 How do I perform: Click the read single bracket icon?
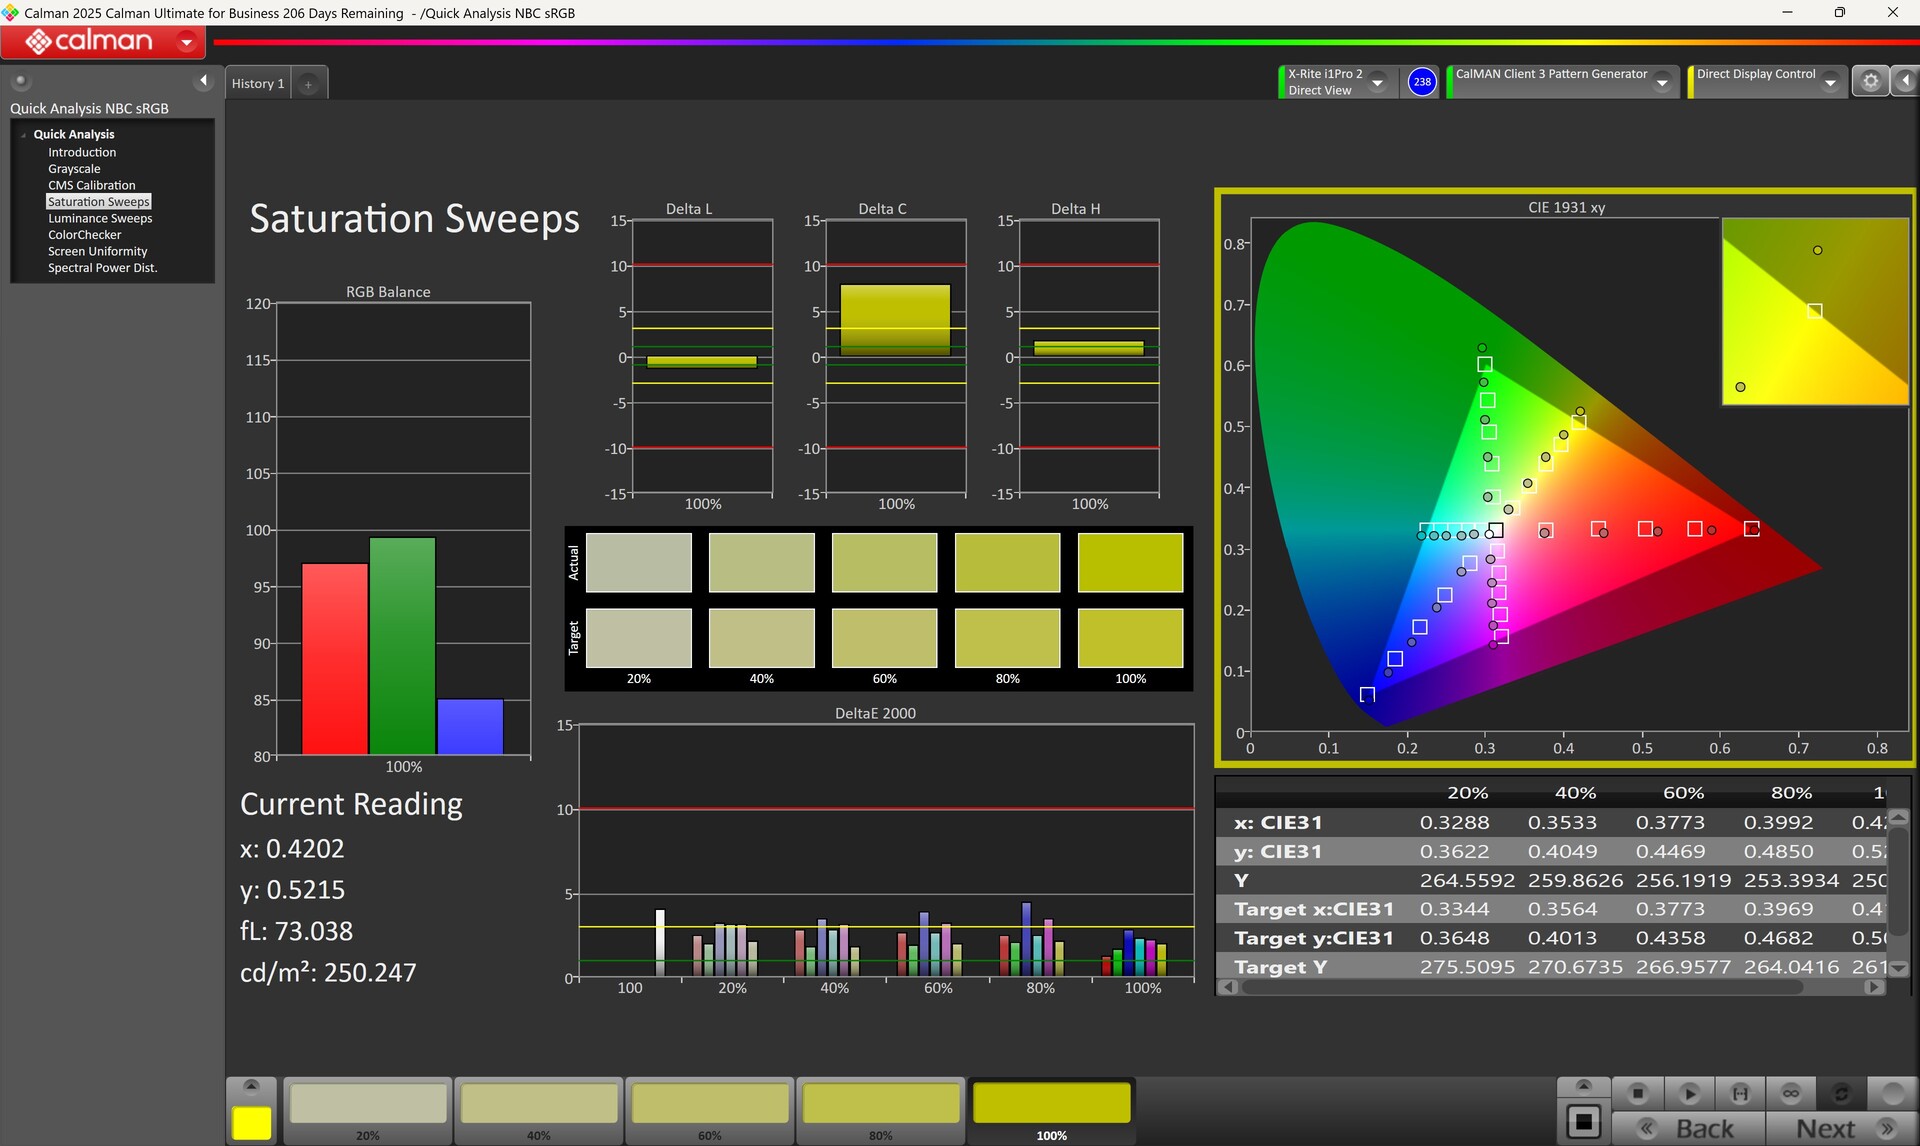[x=1740, y=1093]
